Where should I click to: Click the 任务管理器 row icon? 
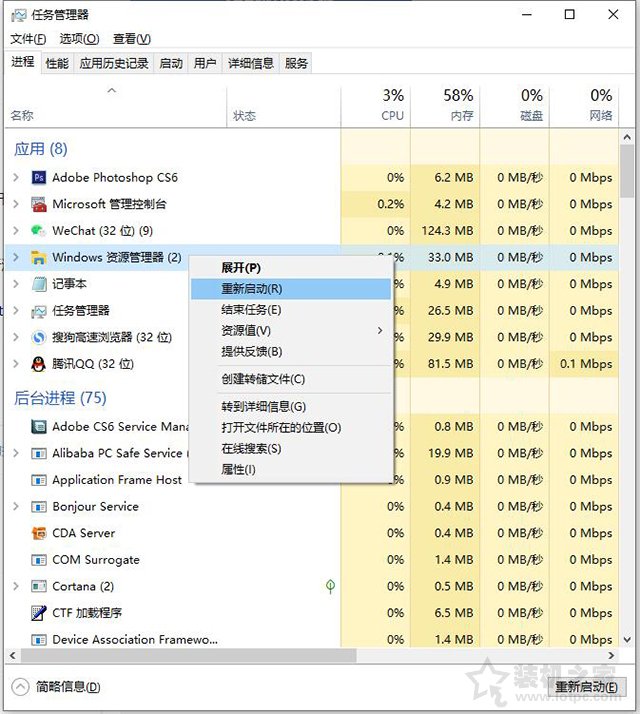click(x=39, y=311)
